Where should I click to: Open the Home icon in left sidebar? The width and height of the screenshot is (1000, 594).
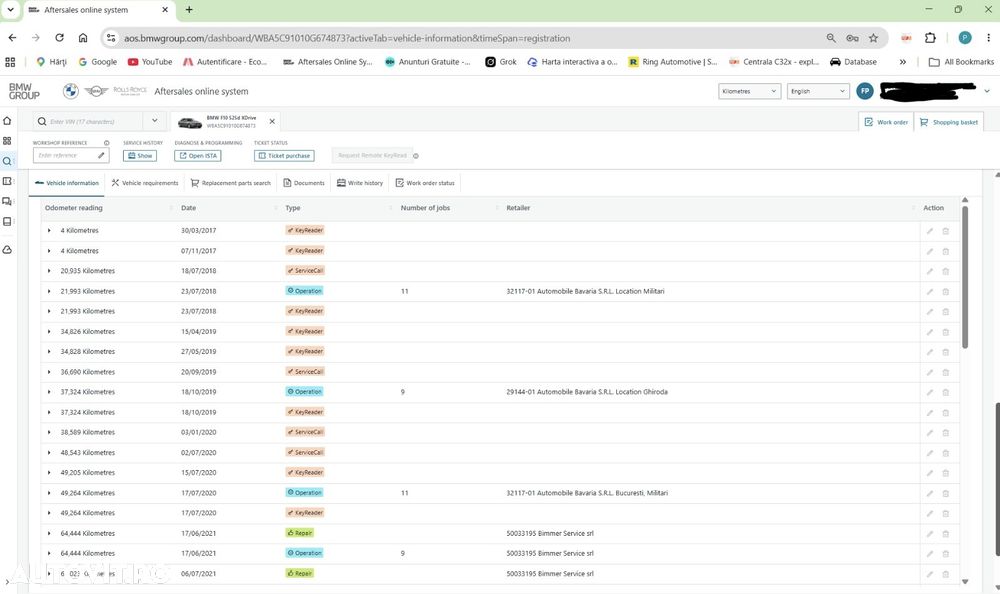7,121
